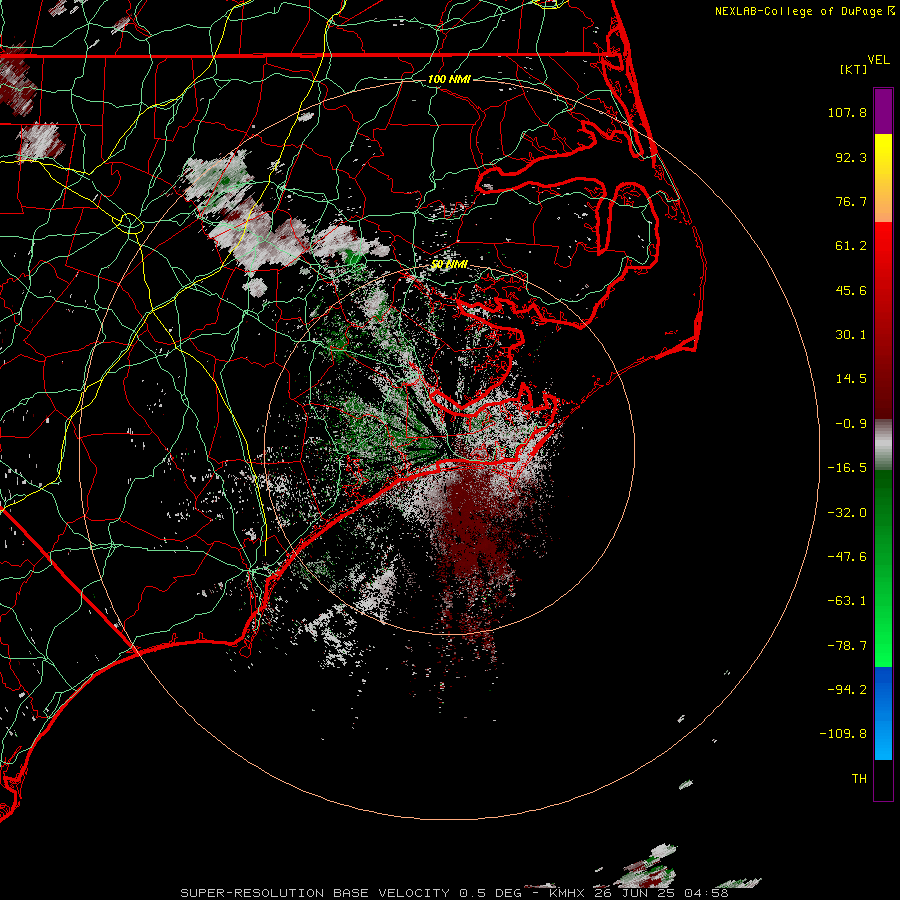The image size is (900, 900).
Task: Click the [KT] units label
Action: (x=854, y=69)
